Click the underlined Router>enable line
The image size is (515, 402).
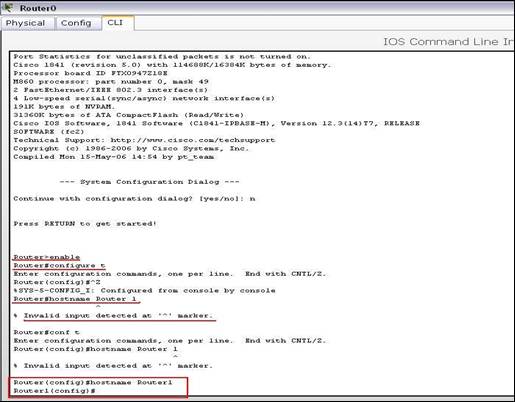pyautogui.click(x=47, y=257)
